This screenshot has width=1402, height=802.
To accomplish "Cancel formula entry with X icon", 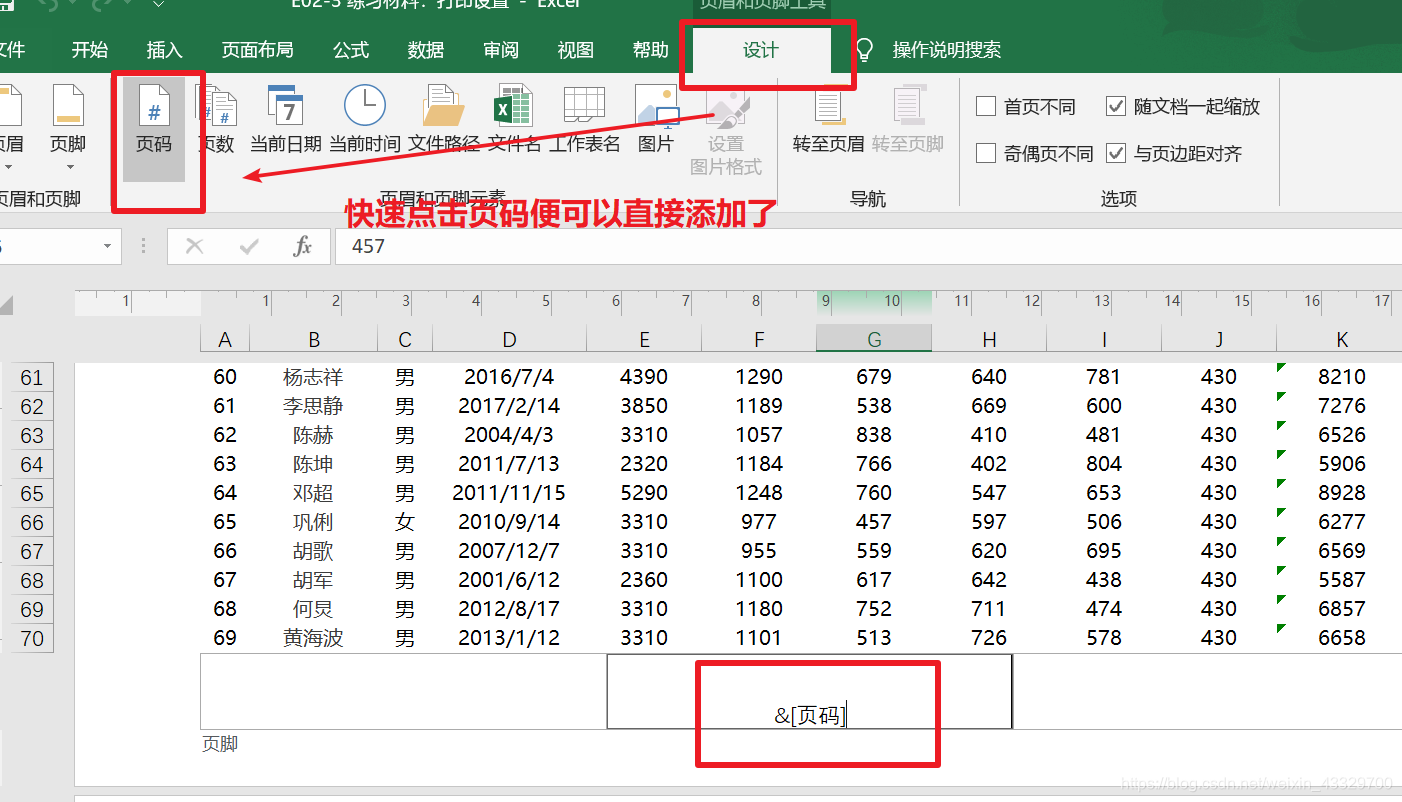I will [195, 246].
